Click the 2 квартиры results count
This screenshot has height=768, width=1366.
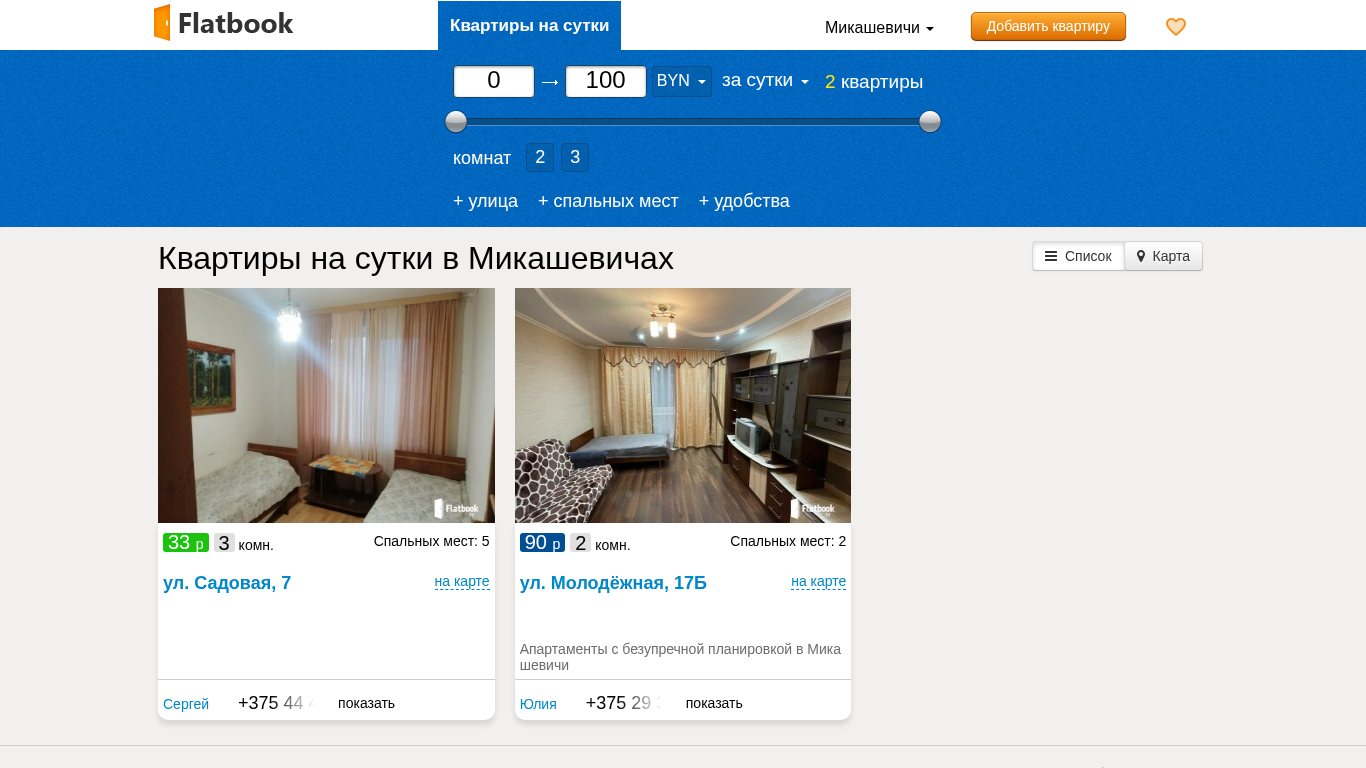tap(874, 82)
